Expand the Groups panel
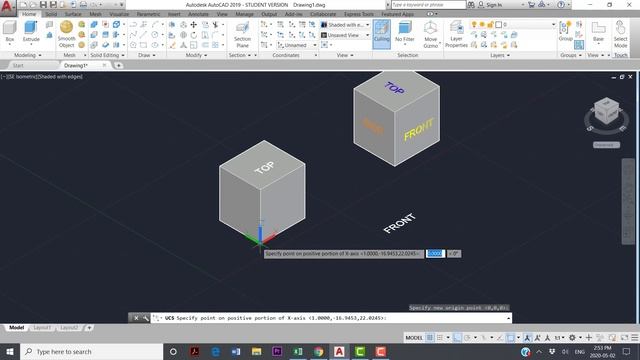The image size is (640, 360). click(x=571, y=55)
